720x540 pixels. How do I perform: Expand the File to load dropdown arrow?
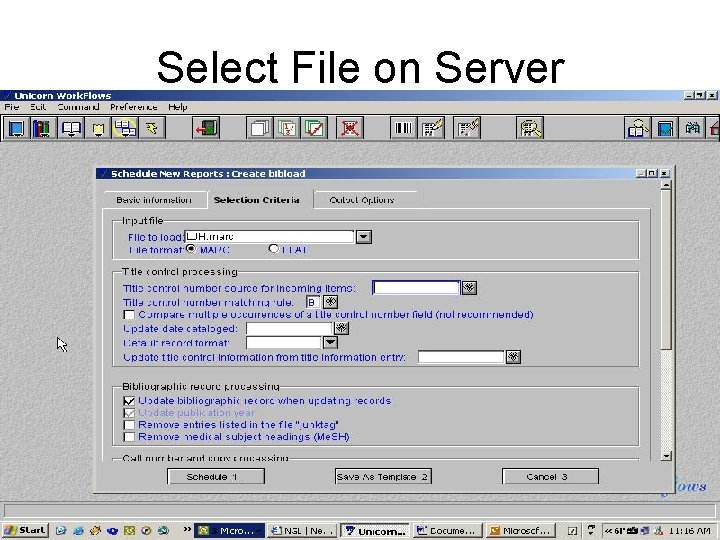pos(364,237)
